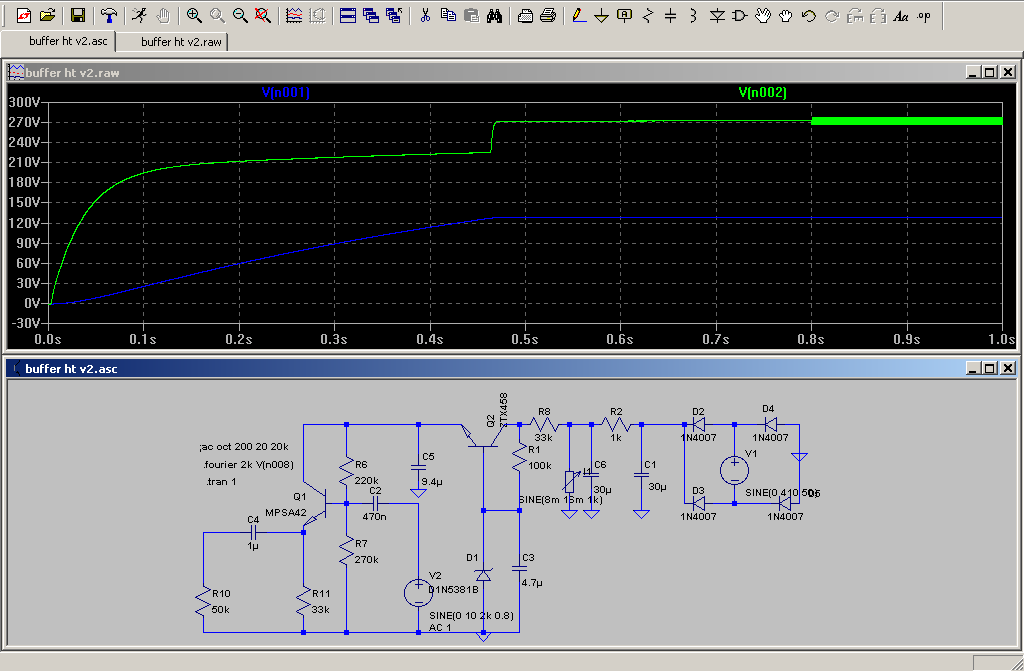Select the Text Aa tool
The height and width of the screenshot is (671, 1024).
coord(900,16)
